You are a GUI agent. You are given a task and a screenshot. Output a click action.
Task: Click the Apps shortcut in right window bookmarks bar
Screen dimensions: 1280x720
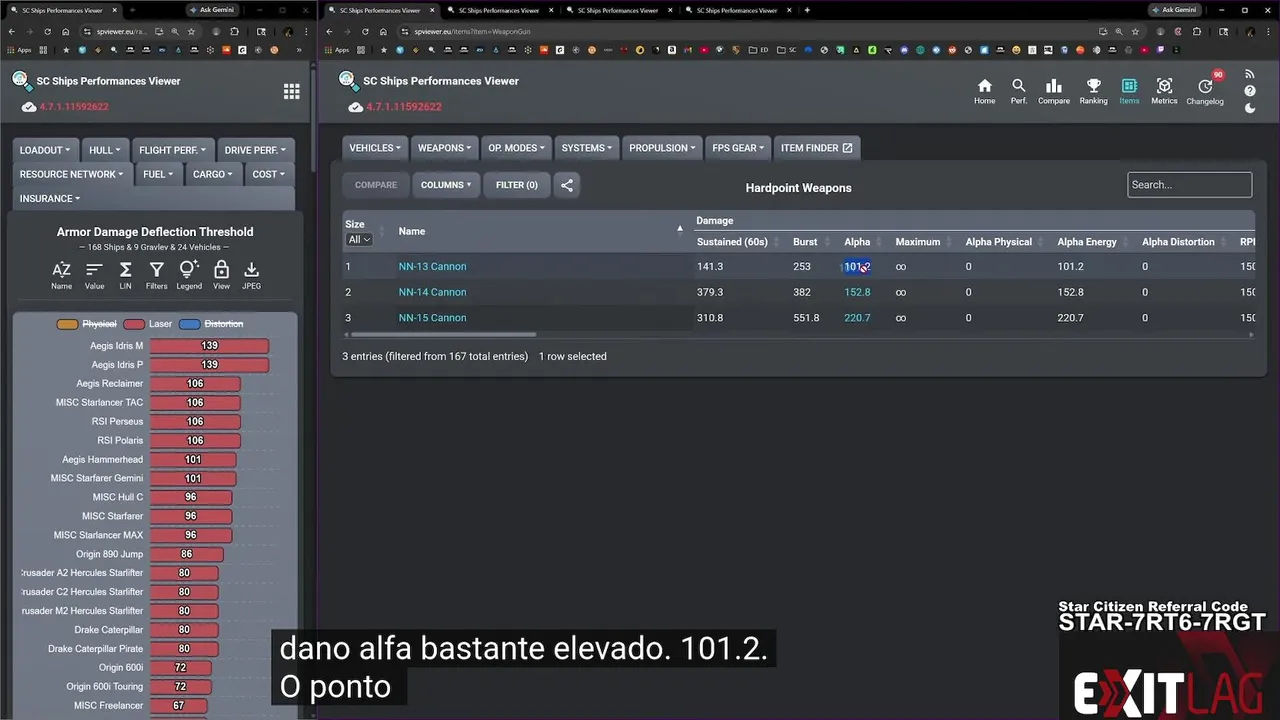336,49
